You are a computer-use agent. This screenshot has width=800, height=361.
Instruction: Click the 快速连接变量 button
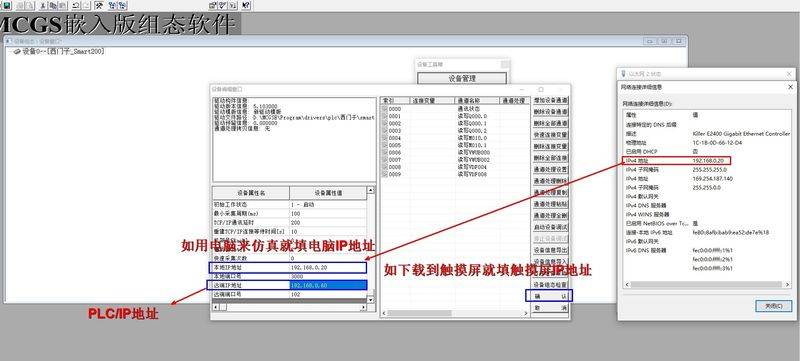point(551,135)
